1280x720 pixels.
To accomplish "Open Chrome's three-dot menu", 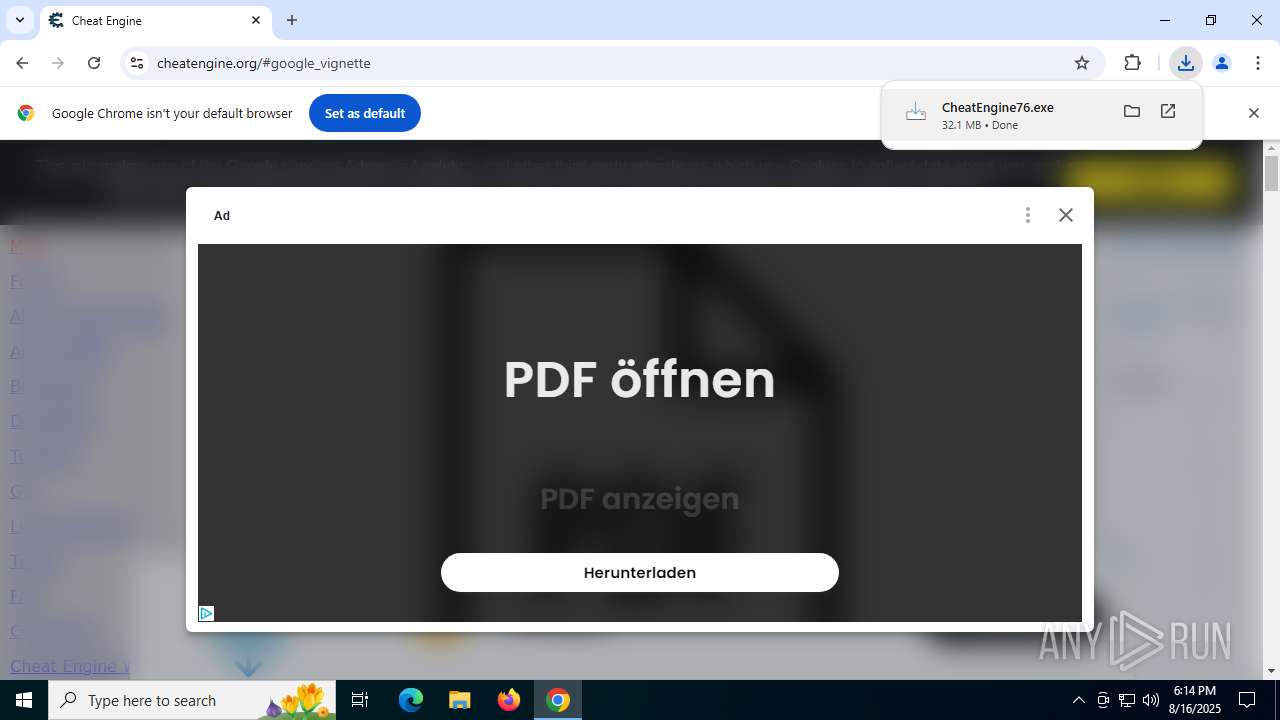I will [x=1258, y=63].
